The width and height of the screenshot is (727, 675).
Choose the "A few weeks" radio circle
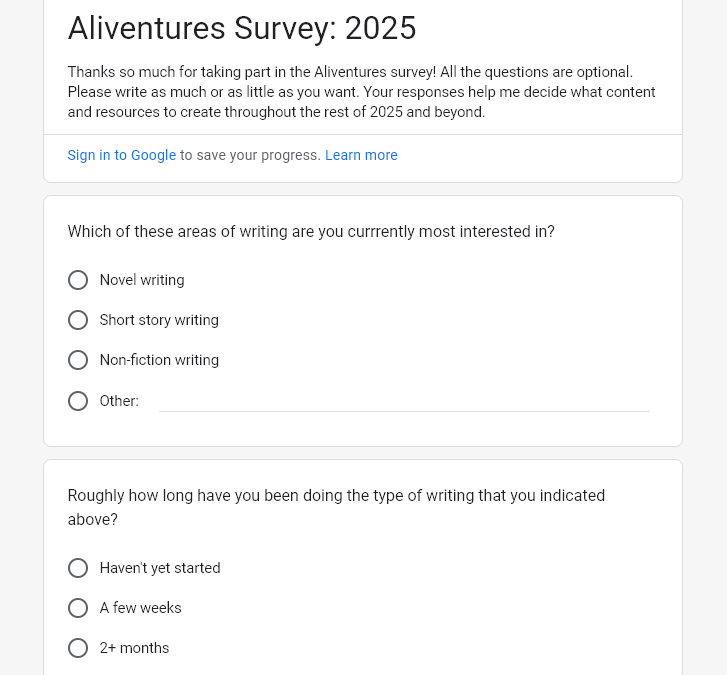[78, 608]
